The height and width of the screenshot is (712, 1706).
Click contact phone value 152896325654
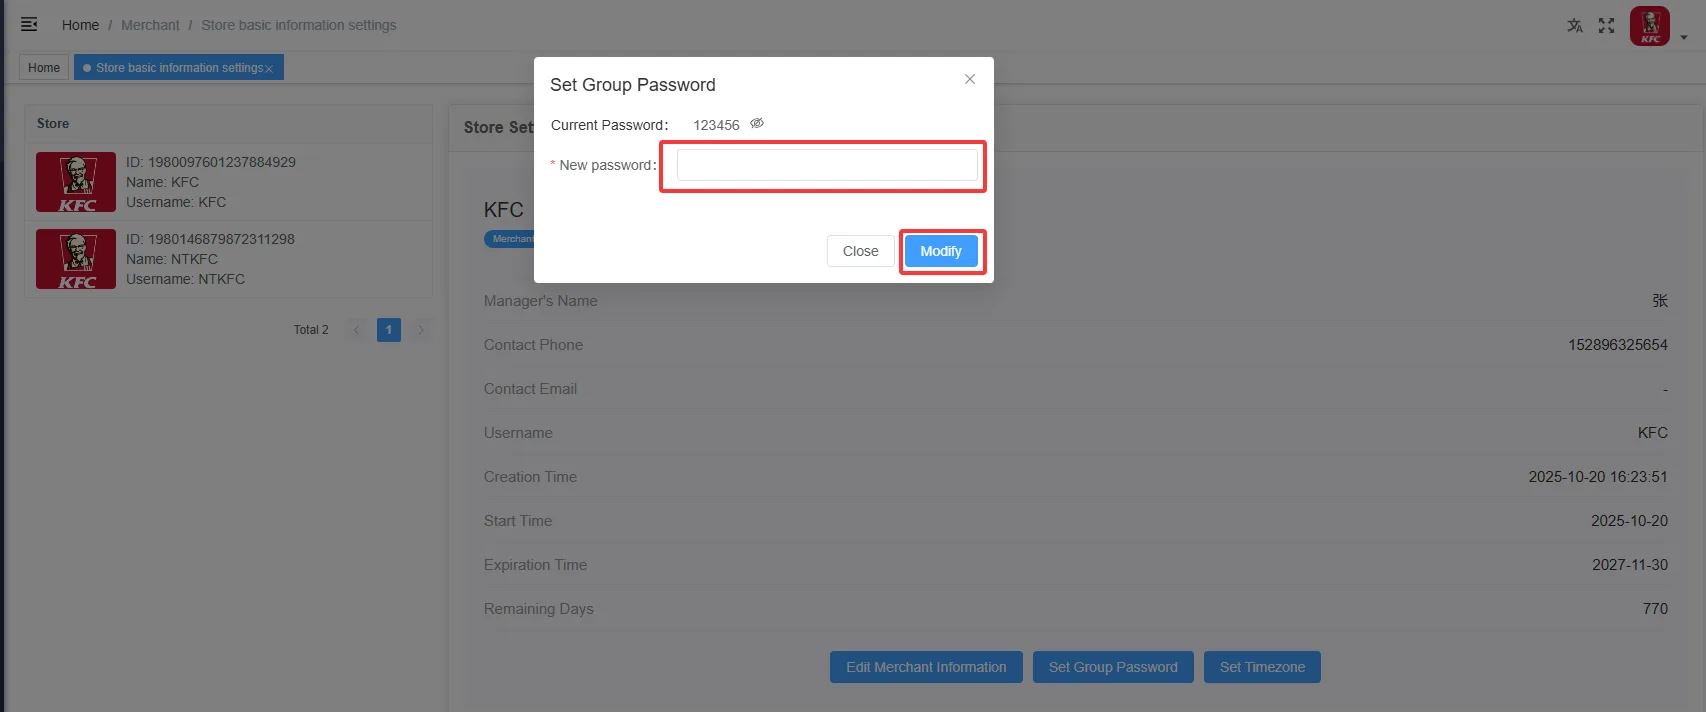pos(1618,345)
